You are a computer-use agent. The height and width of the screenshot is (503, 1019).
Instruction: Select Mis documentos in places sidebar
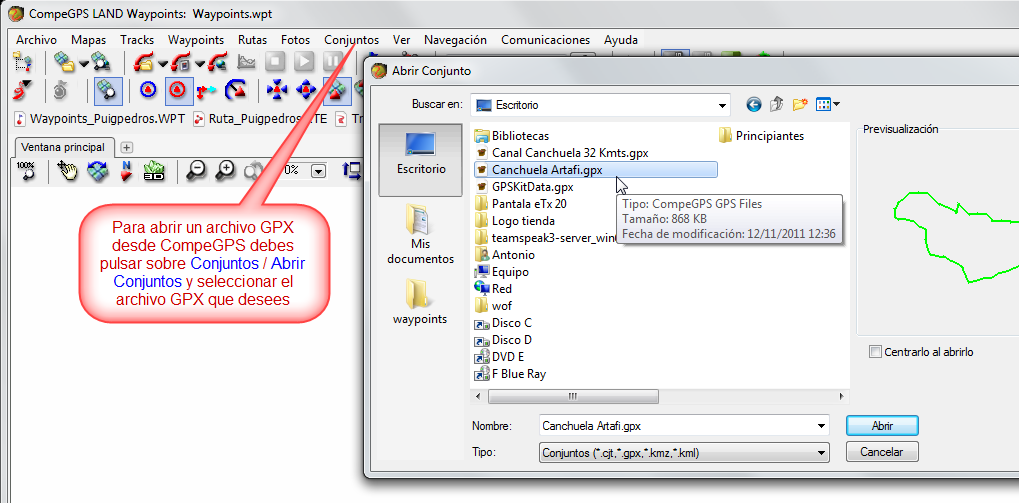click(x=421, y=234)
